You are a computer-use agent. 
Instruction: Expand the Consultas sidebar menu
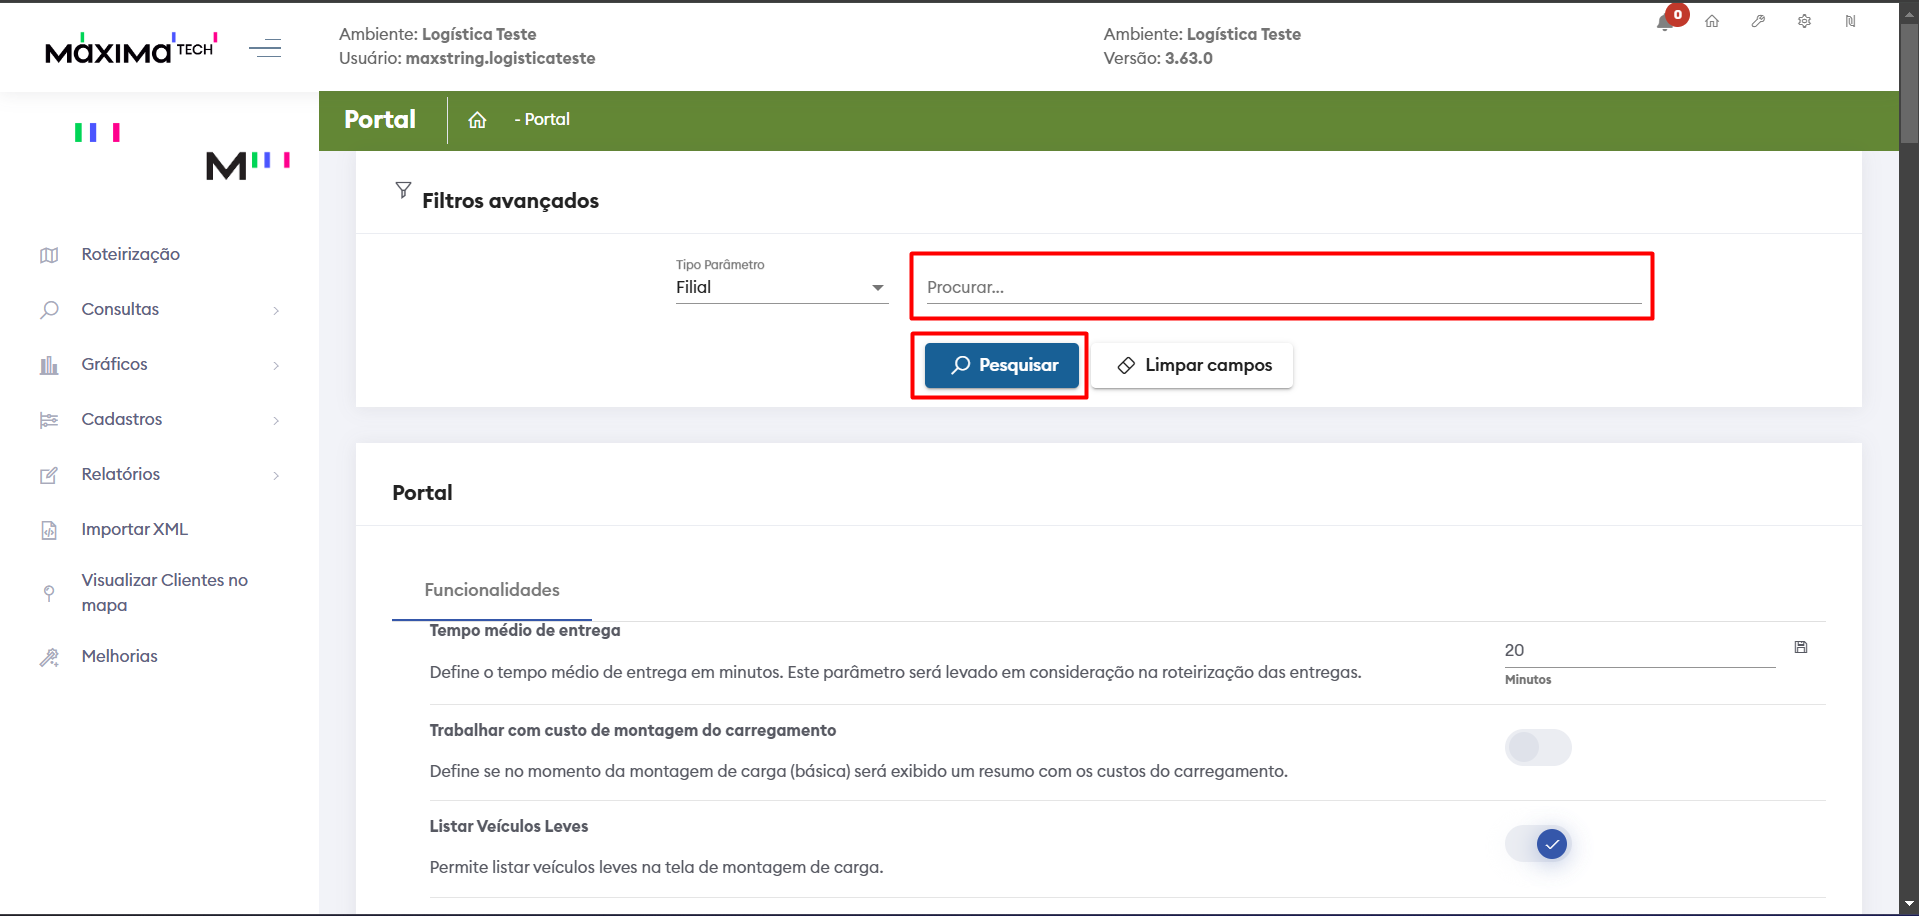pos(160,310)
